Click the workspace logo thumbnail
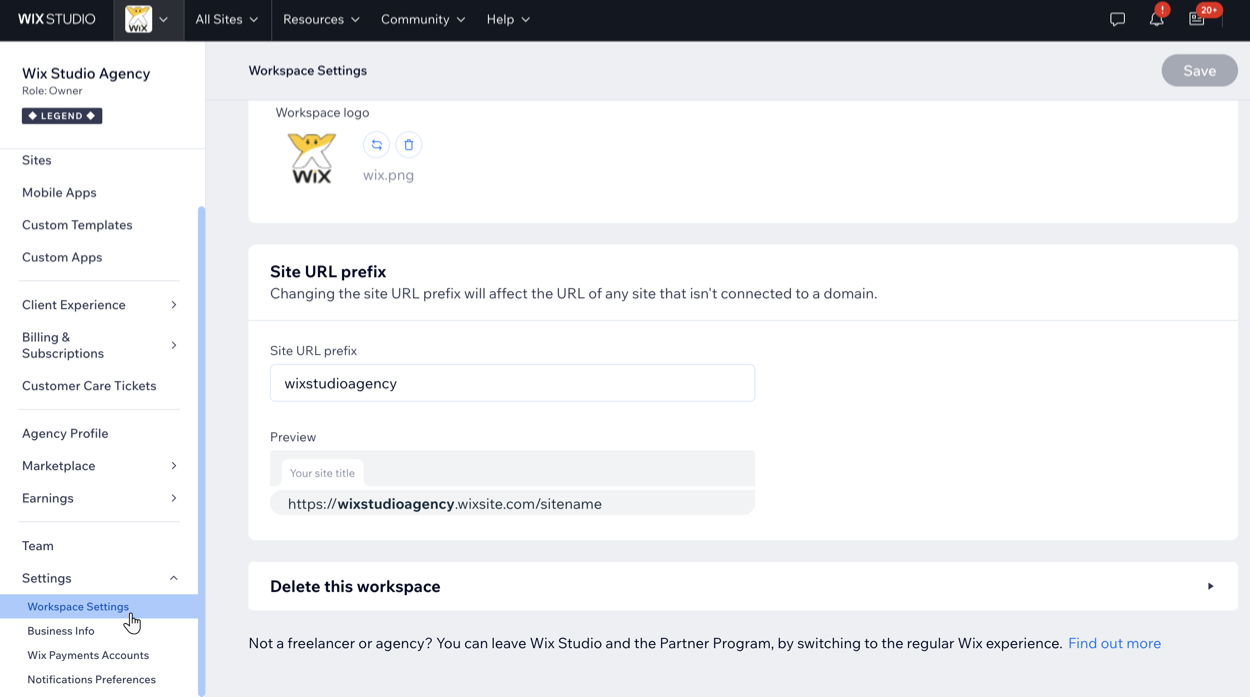The height and width of the screenshot is (697, 1250). click(311, 158)
